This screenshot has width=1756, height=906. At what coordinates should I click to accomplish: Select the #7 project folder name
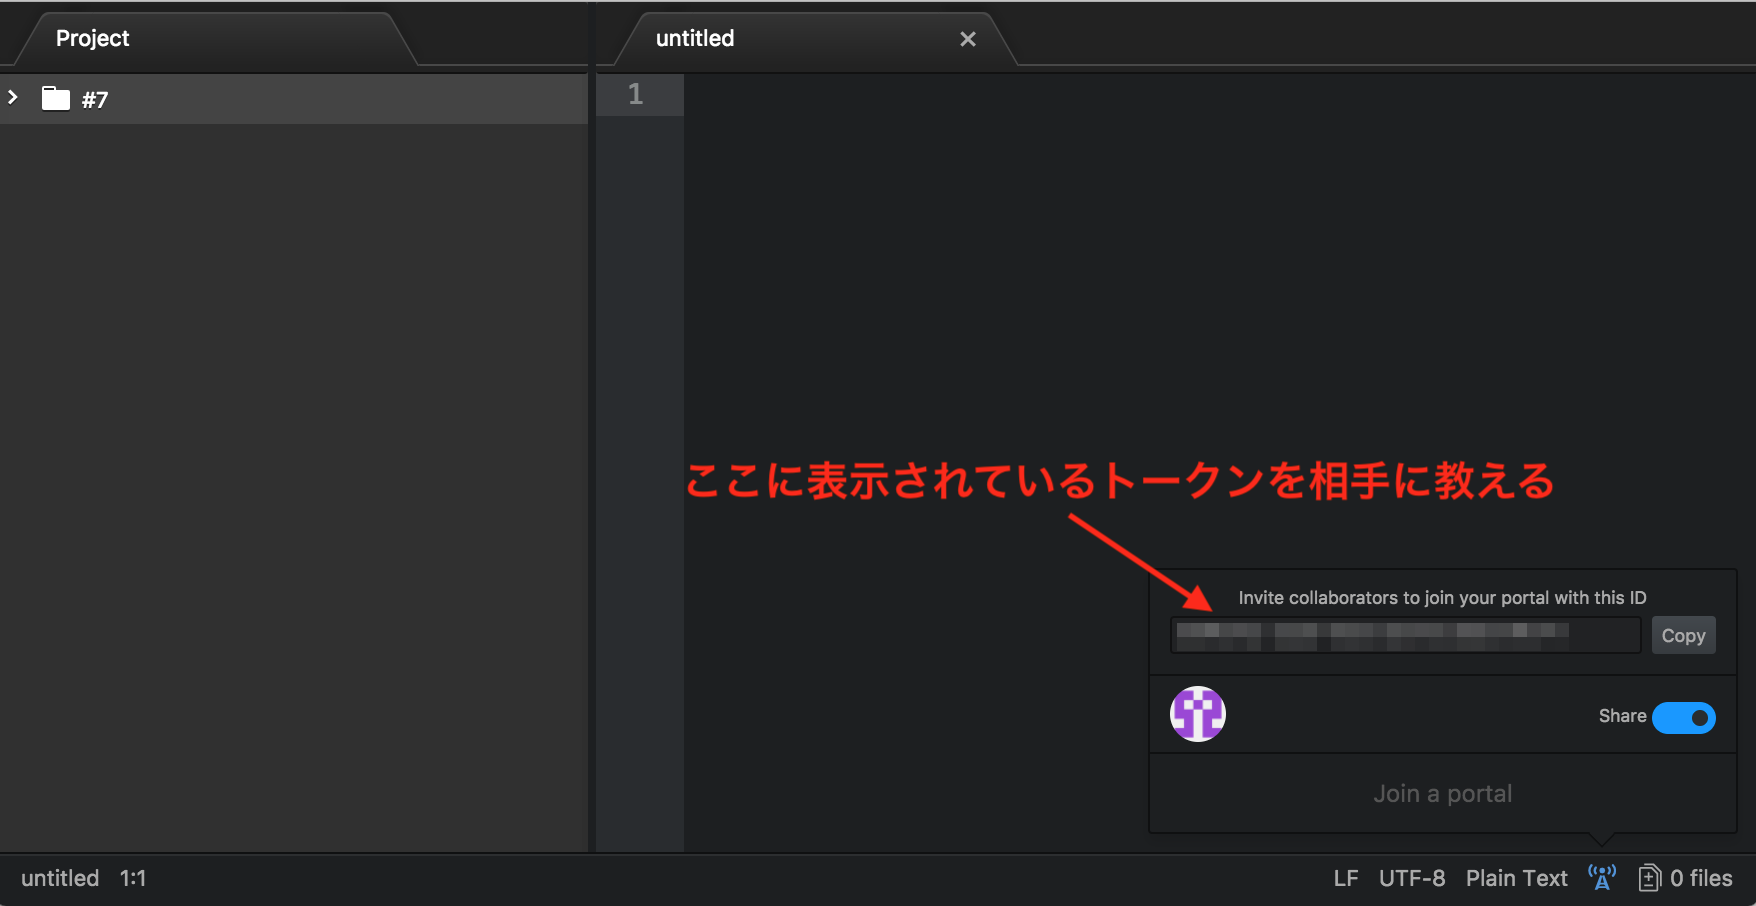pos(95,99)
